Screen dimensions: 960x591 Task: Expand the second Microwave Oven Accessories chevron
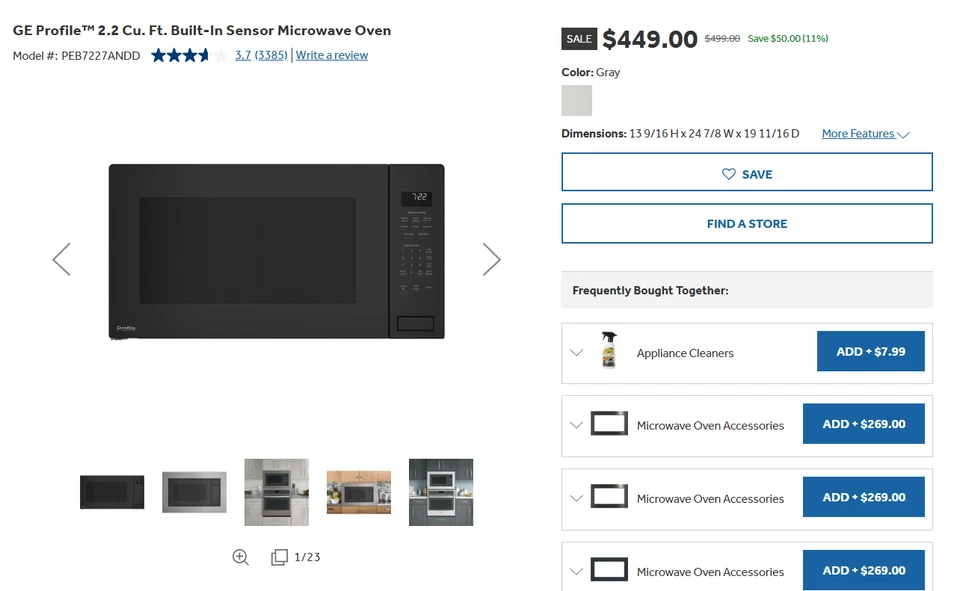click(x=576, y=498)
